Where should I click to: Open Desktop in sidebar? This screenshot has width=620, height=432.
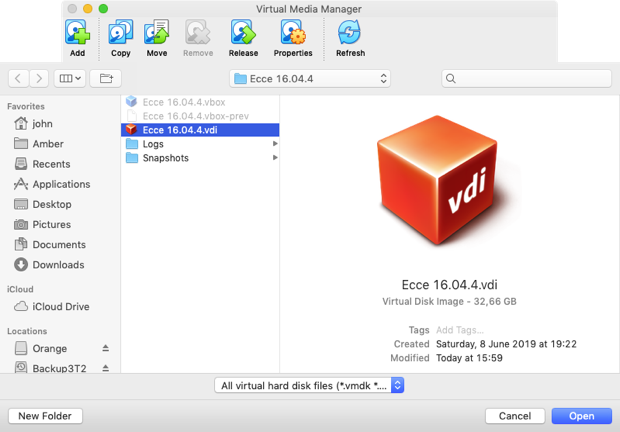[43, 204]
